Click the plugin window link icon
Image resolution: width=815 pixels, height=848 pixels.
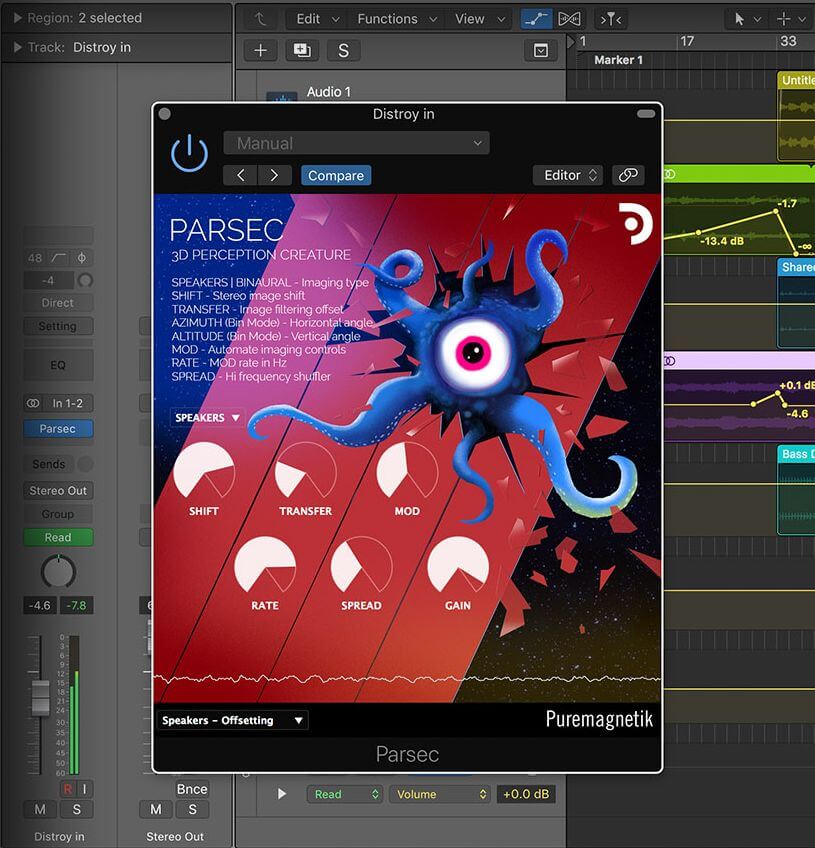(x=628, y=175)
